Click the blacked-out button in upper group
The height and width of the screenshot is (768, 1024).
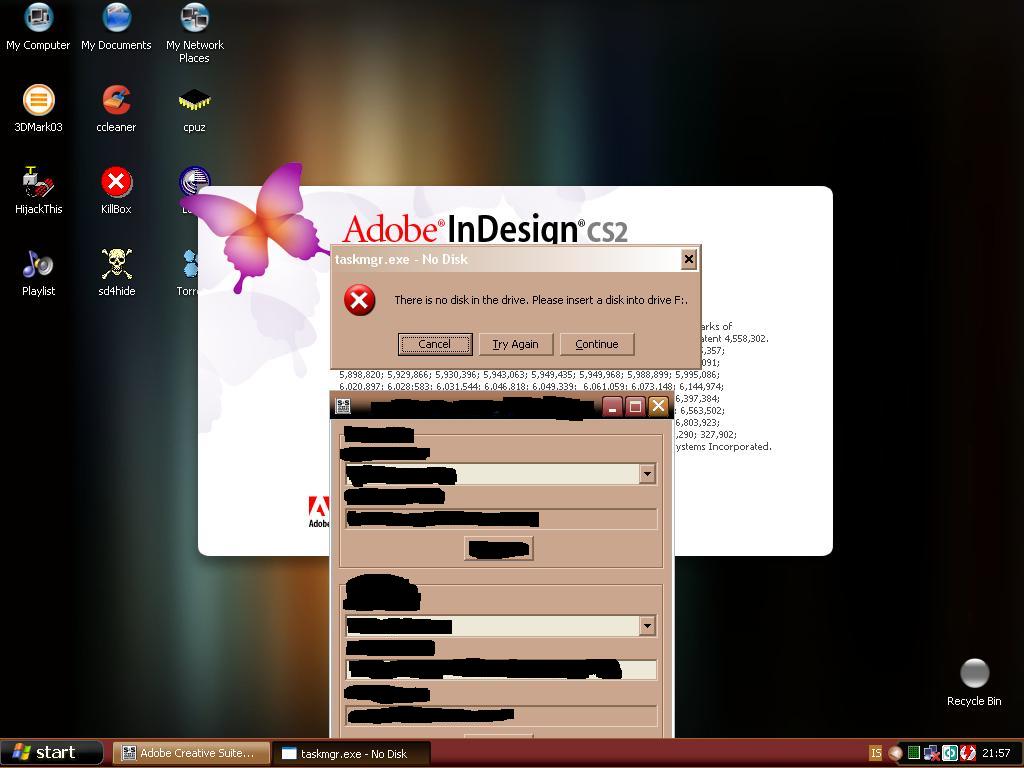click(498, 549)
